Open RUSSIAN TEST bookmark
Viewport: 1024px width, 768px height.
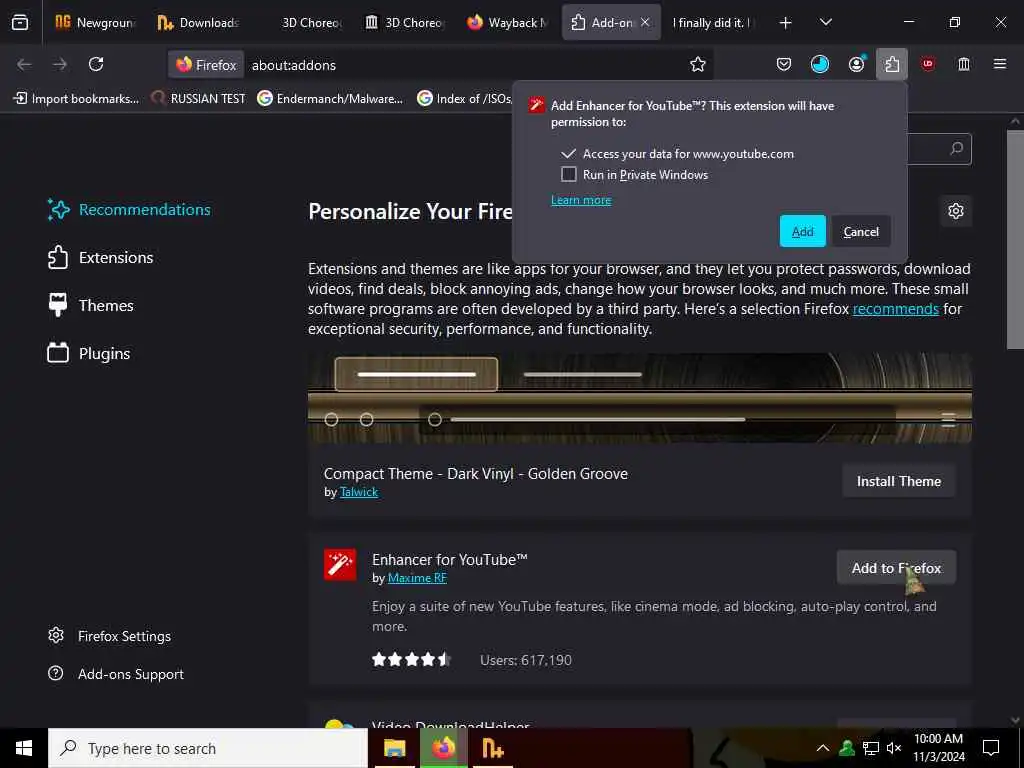pos(198,99)
